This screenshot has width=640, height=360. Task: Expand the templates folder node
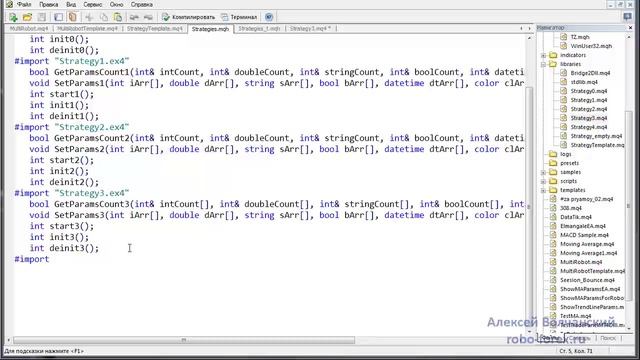coord(543,191)
